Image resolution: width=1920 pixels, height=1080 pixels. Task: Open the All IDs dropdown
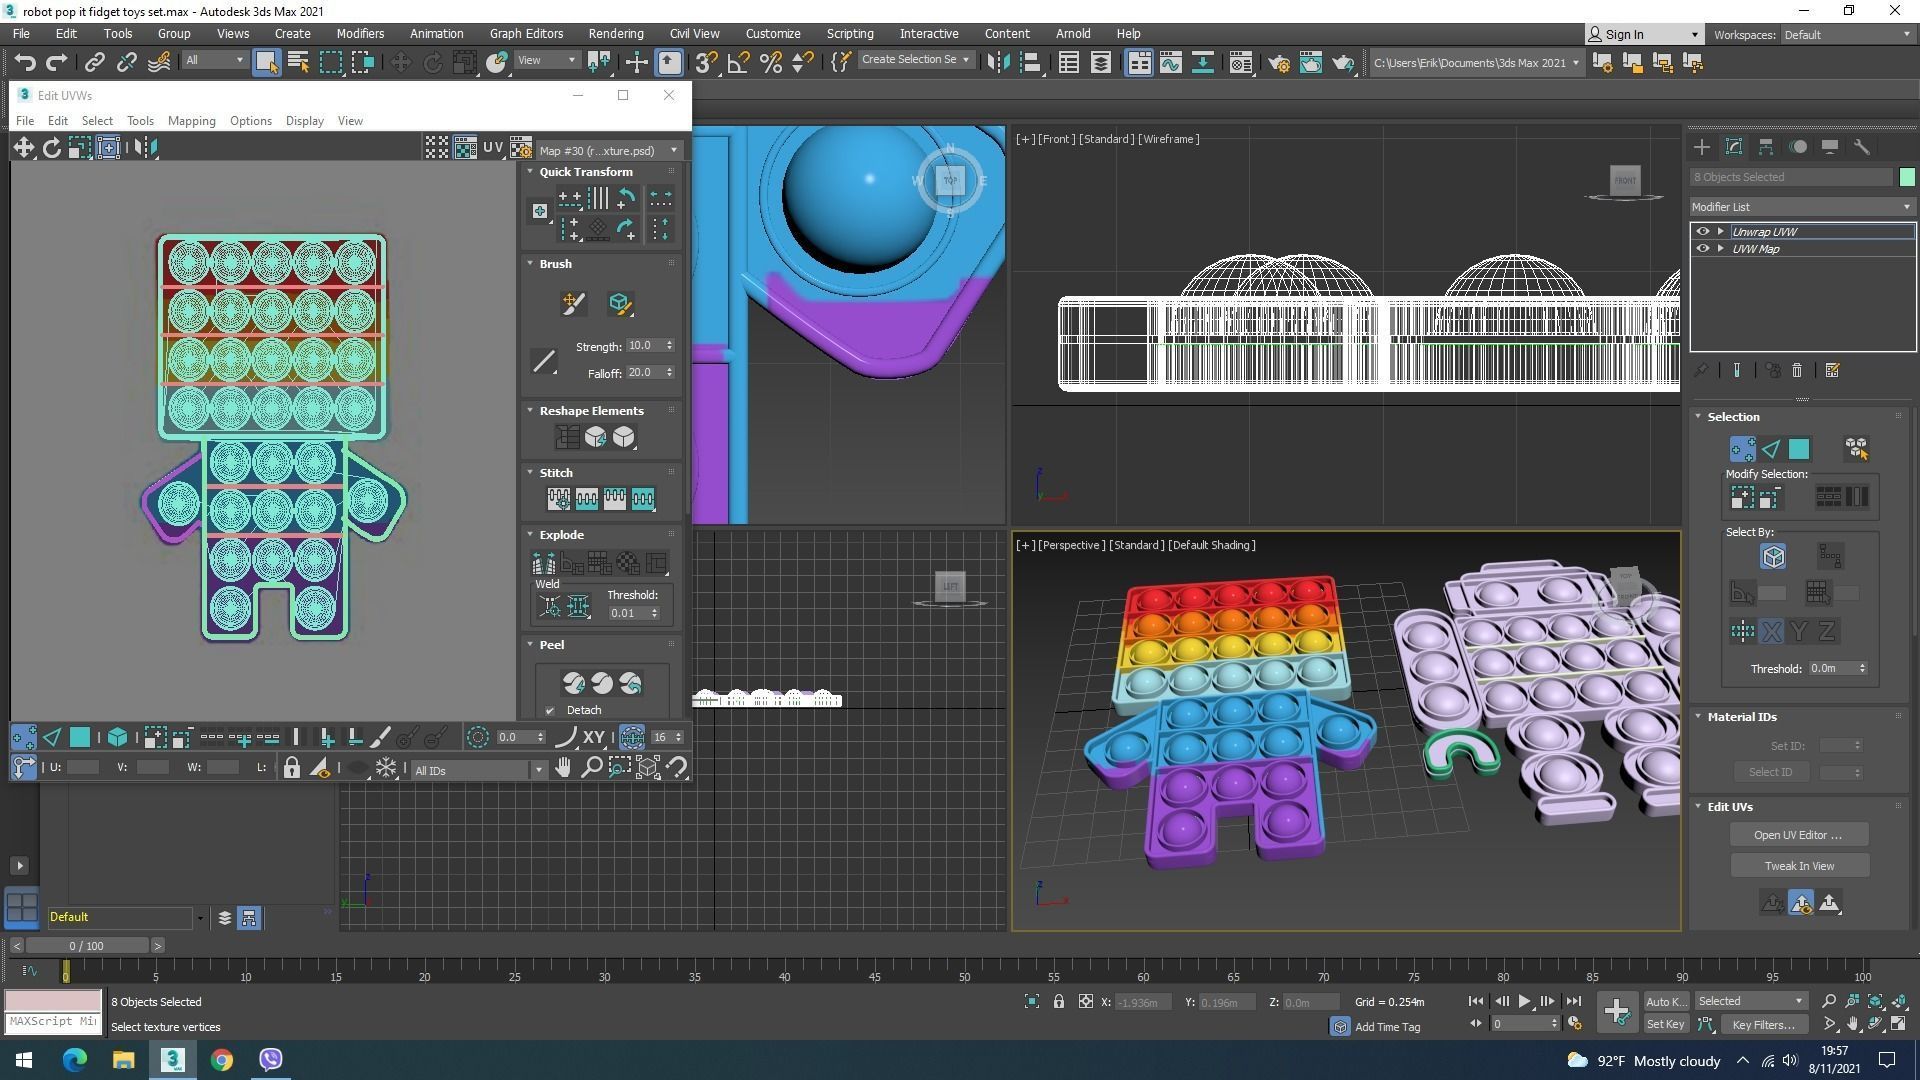[x=478, y=770]
